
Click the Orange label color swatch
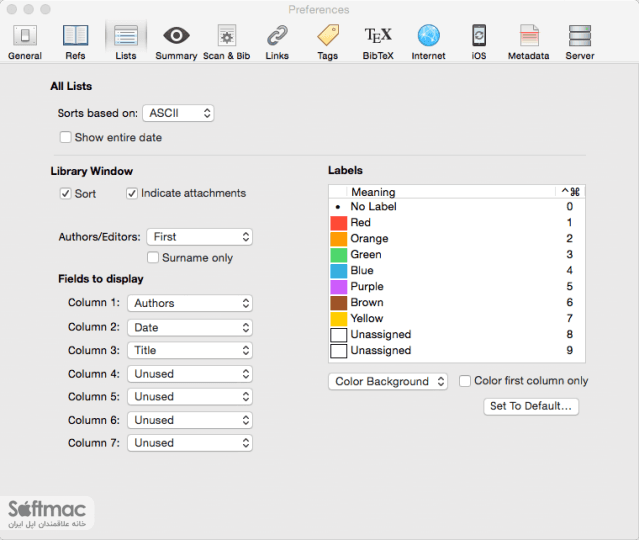[x=338, y=239]
